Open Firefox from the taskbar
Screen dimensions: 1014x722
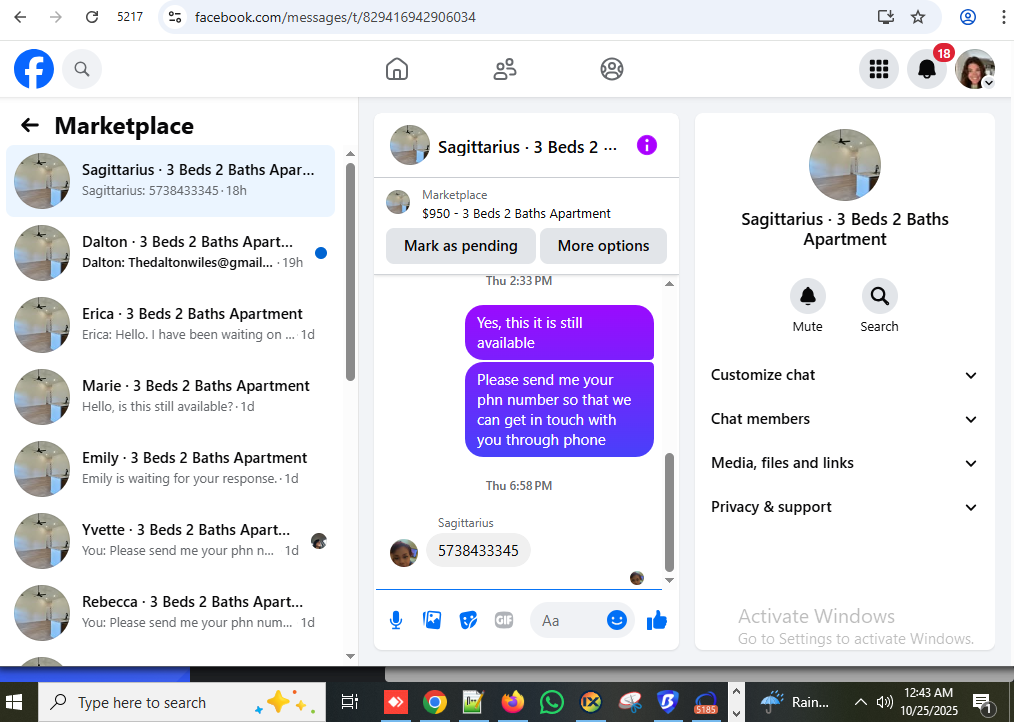(513, 702)
